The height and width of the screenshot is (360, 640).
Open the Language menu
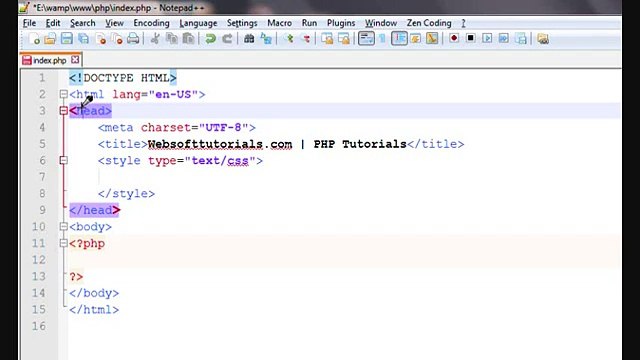198,23
